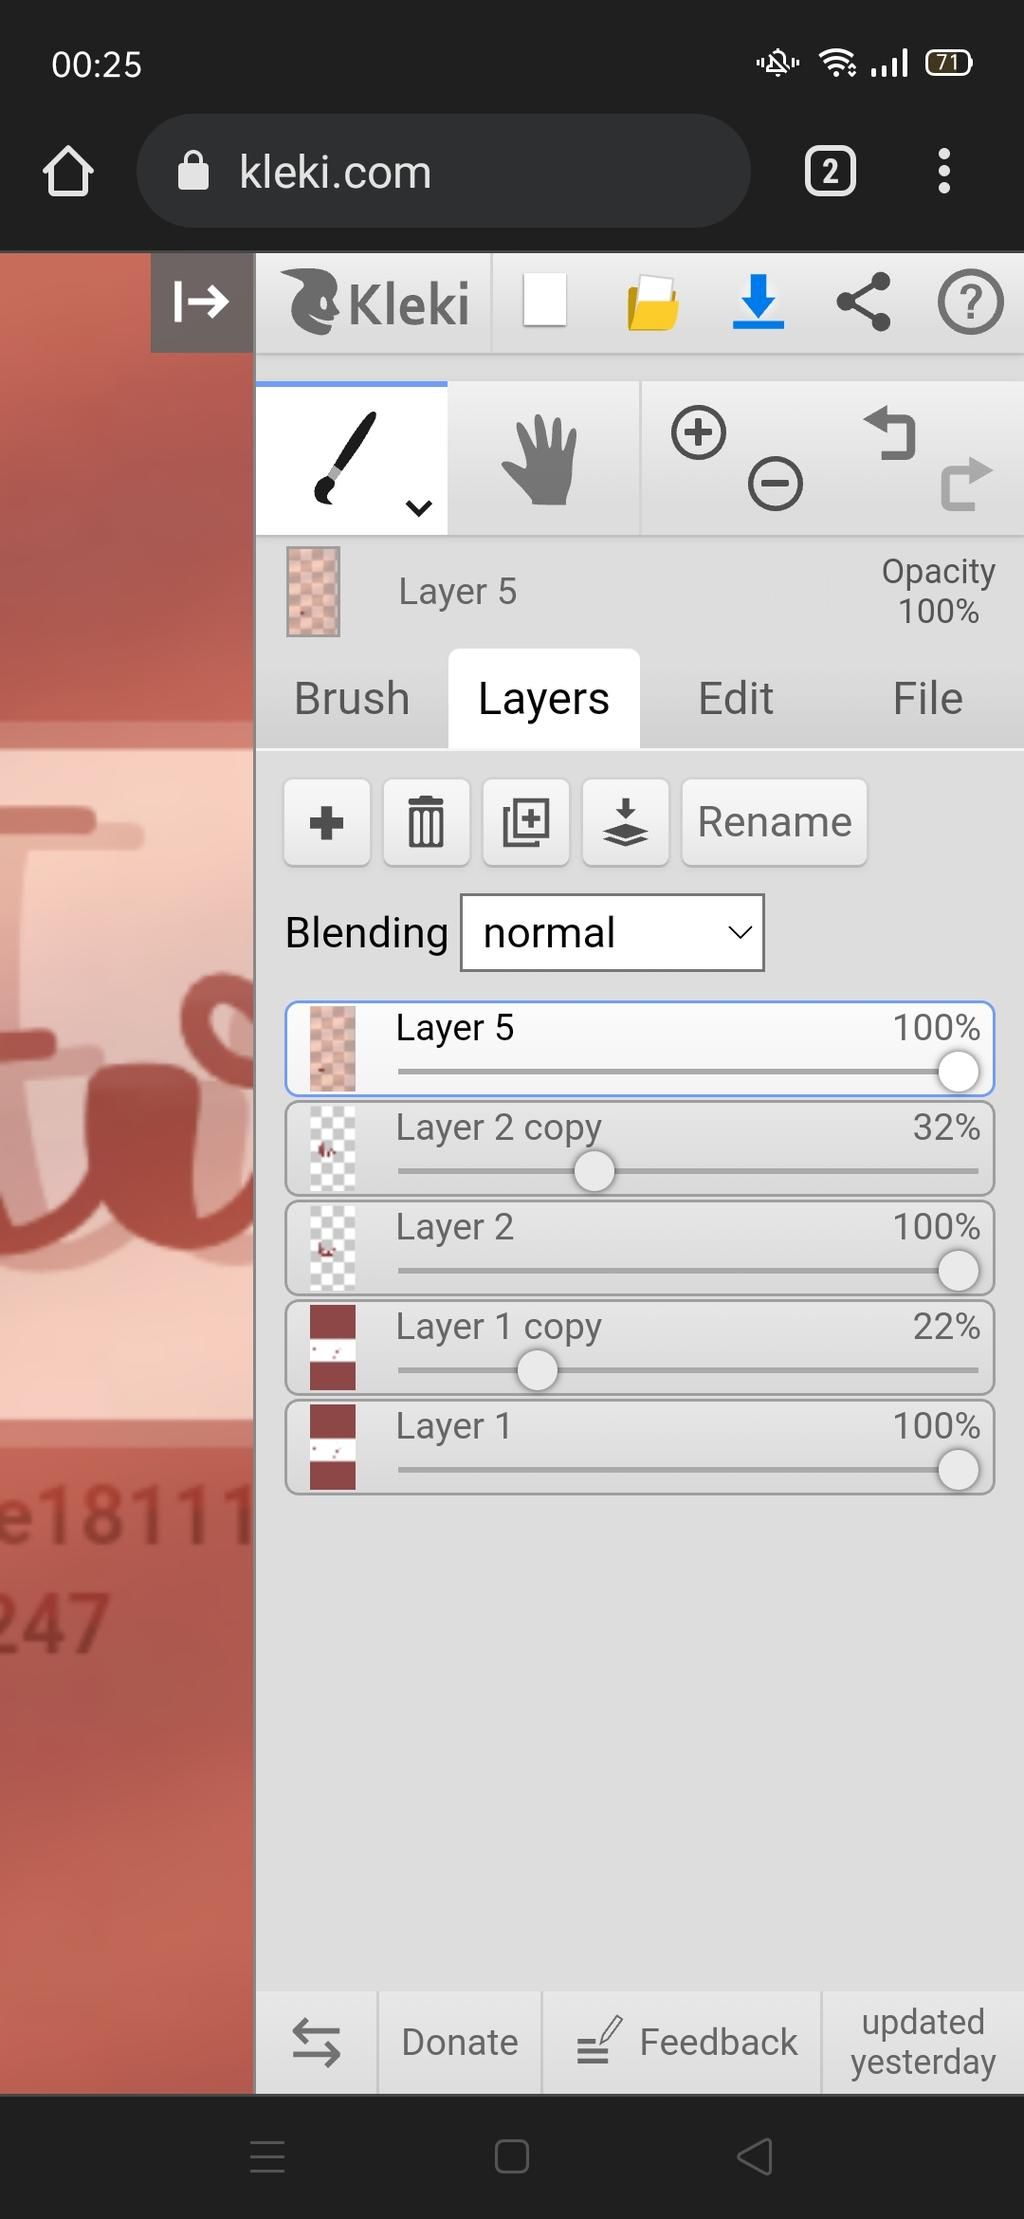This screenshot has height=2219, width=1024.
Task: Toggle panel side with swap arrows
Action: tap(316, 2041)
